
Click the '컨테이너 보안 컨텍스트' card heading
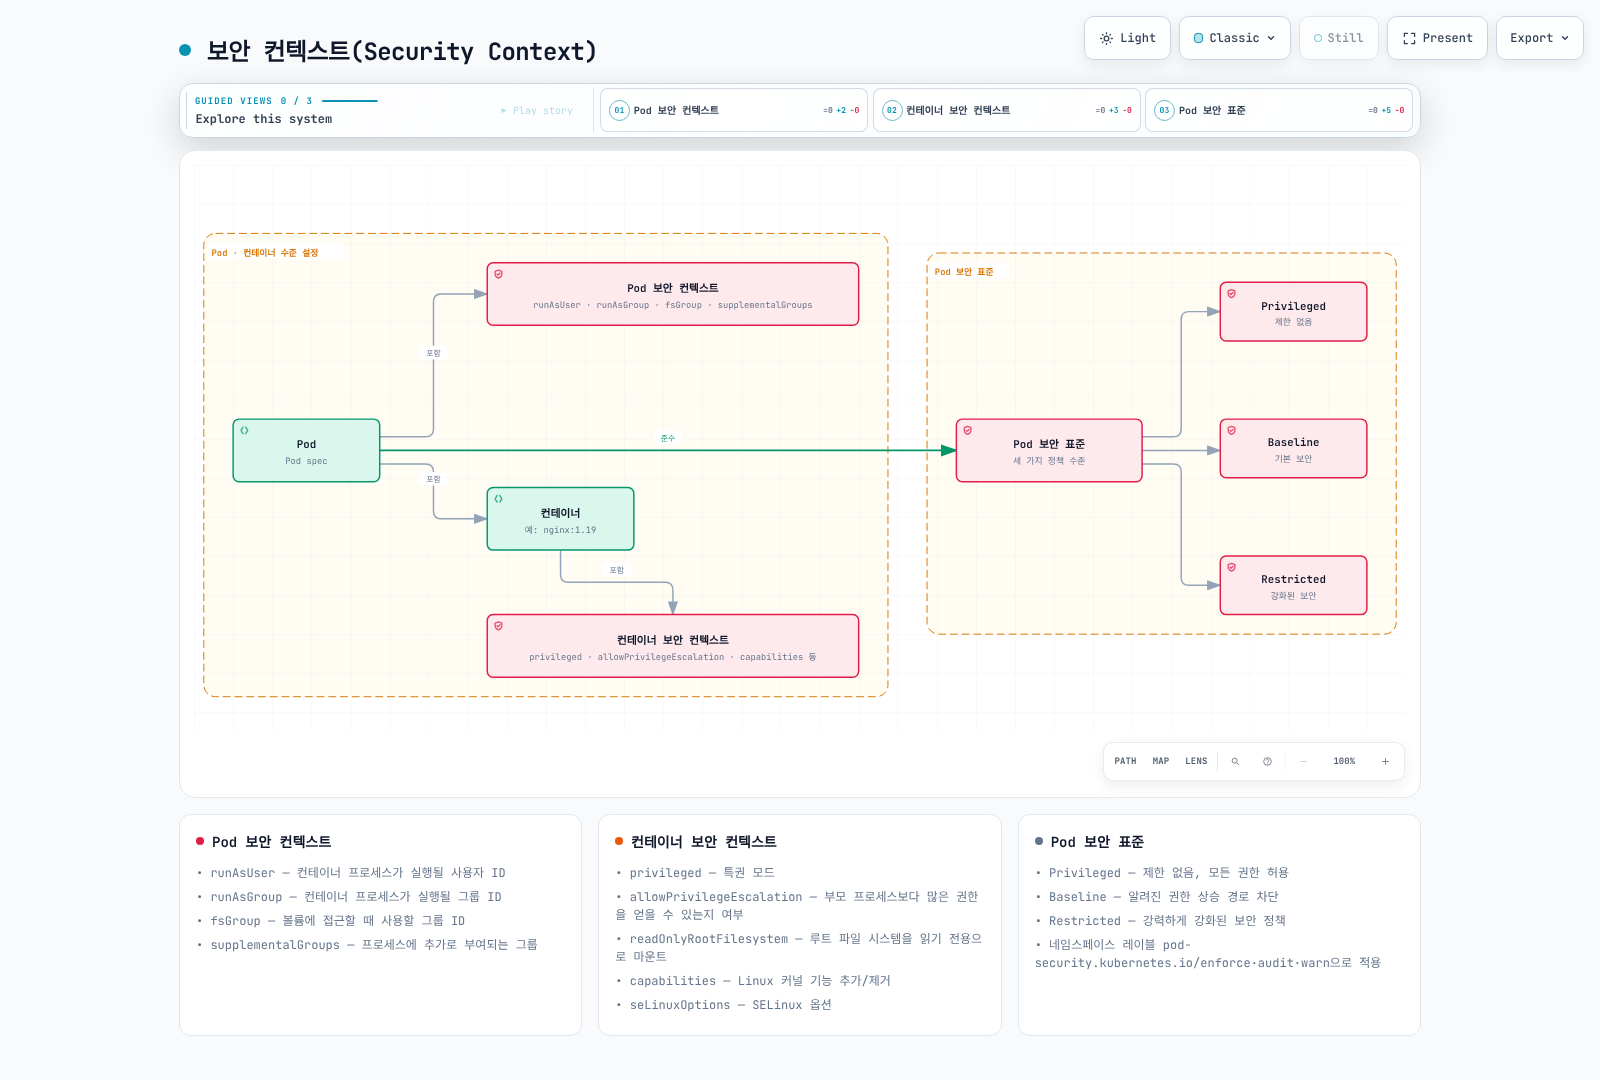point(704,842)
